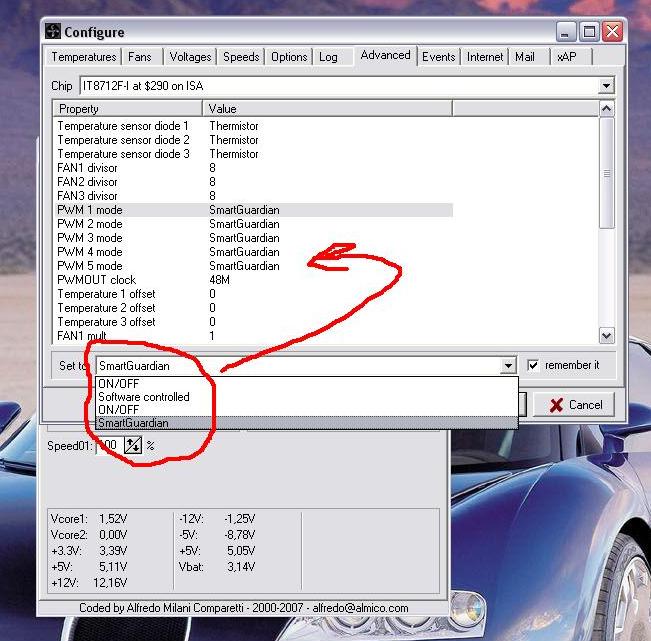Select the PWM 4 mode row
This screenshot has height=641, width=651.
(253, 252)
